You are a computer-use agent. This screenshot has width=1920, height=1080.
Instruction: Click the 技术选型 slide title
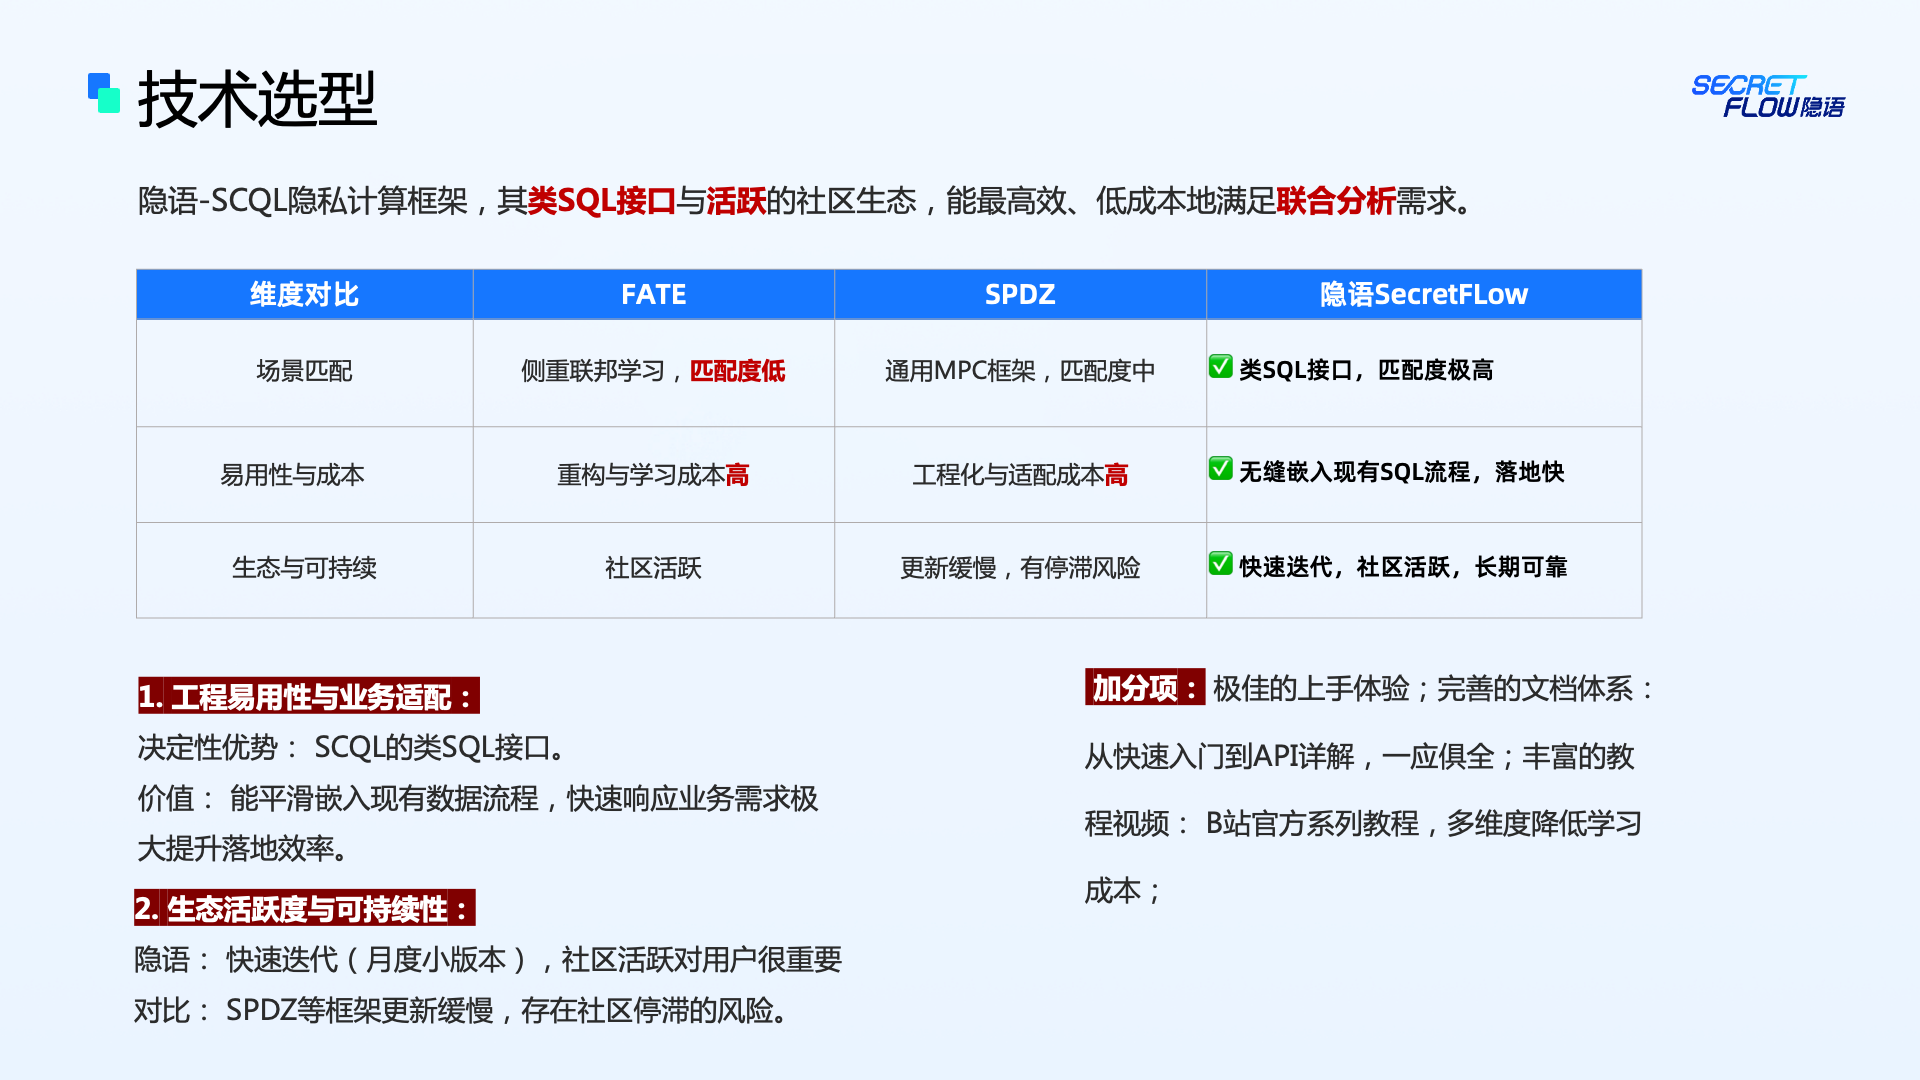coord(257,99)
